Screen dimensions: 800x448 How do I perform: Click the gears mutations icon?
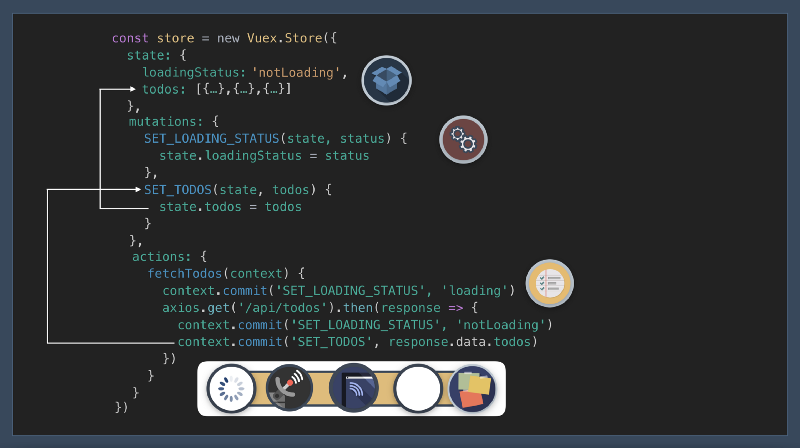tap(463, 140)
